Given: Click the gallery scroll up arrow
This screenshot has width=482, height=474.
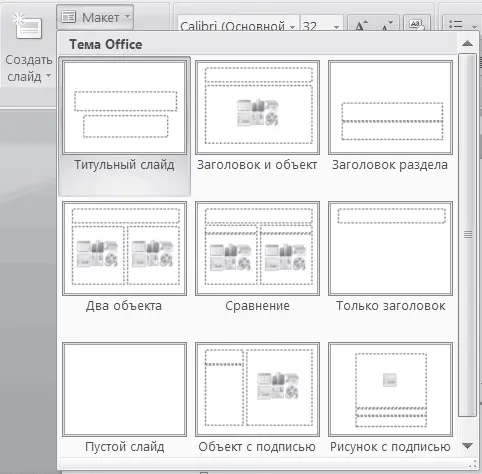Looking at the screenshot, I should (467, 43).
